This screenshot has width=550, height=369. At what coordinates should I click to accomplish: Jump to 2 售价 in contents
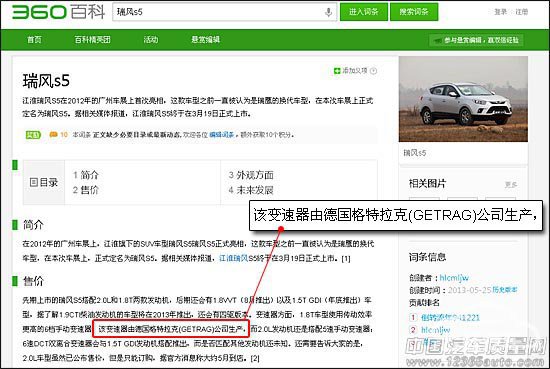coord(86,190)
